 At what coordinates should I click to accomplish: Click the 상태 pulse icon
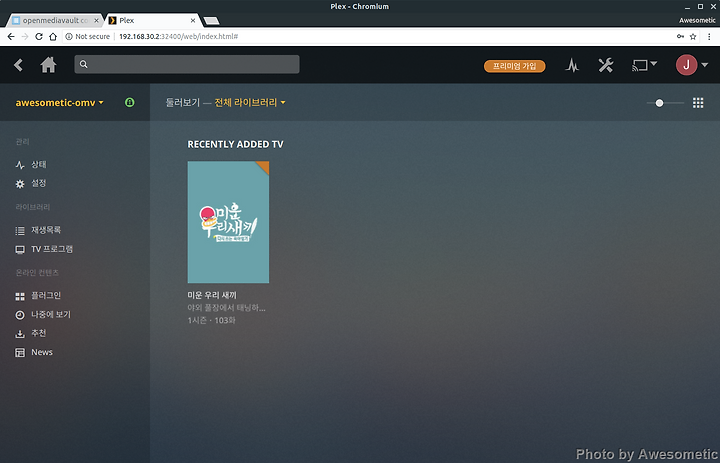tap(20, 164)
